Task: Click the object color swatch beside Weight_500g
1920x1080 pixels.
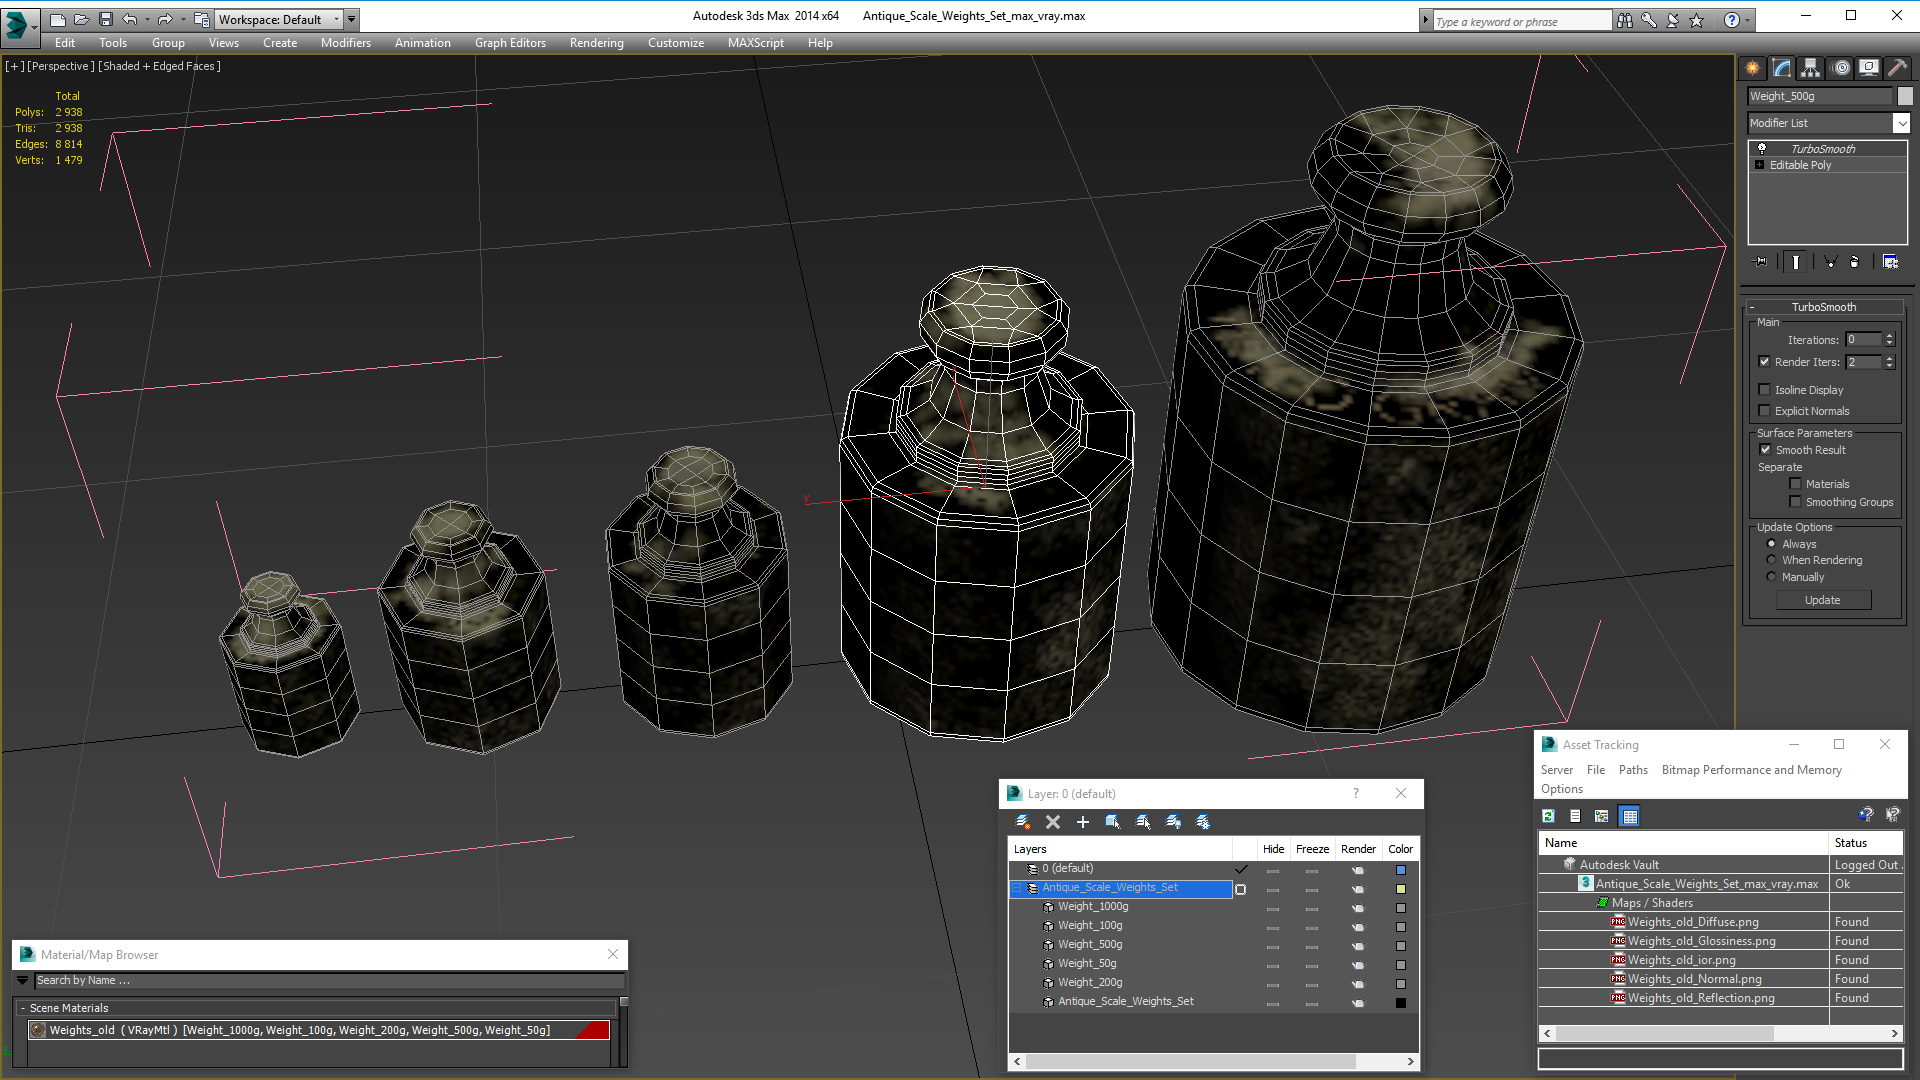Action: click(x=1905, y=96)
